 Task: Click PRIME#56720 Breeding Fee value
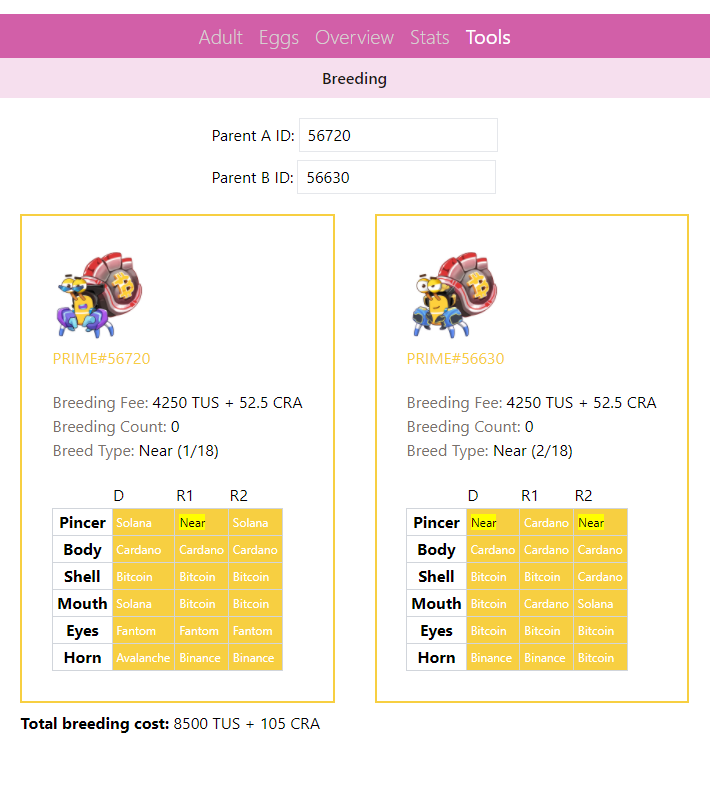227,403
